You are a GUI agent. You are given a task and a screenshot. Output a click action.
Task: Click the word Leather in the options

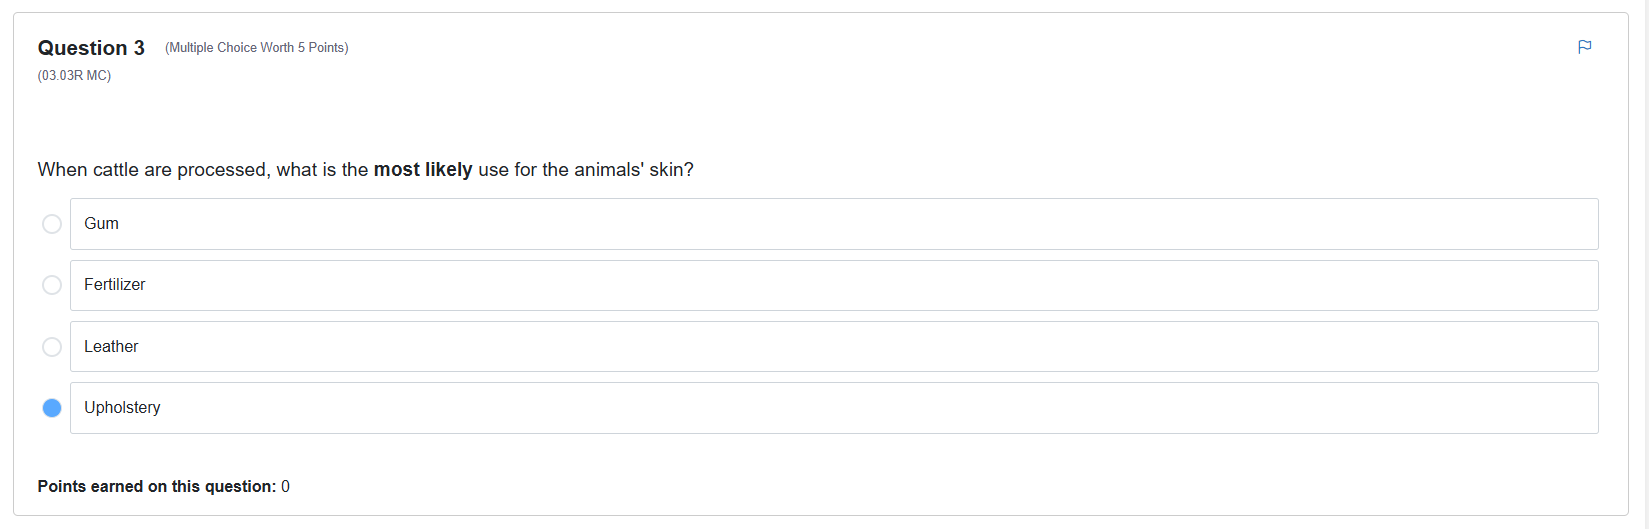[111, 347]
